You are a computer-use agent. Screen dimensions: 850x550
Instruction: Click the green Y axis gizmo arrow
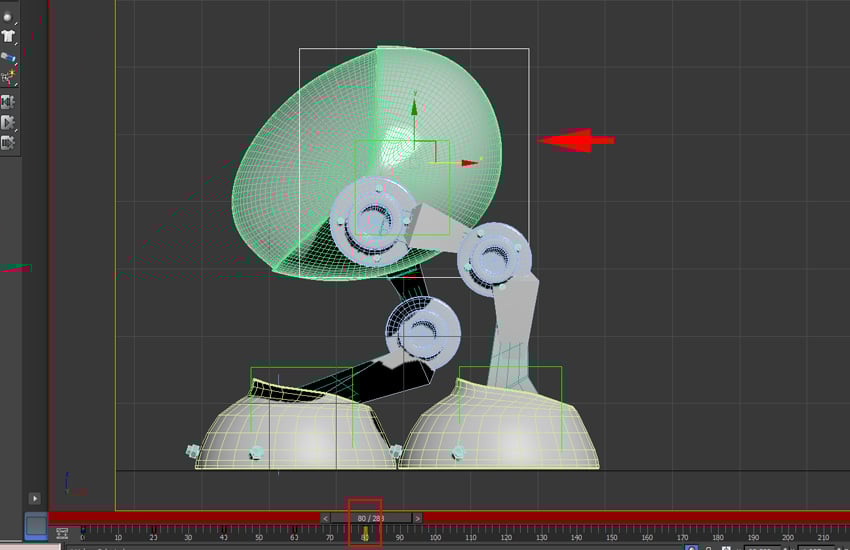[x=414, y=106]
